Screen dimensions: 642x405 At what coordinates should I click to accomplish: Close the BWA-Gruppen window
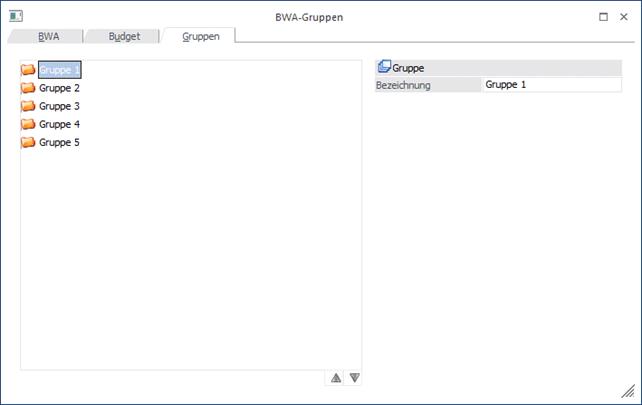(624, 17)
